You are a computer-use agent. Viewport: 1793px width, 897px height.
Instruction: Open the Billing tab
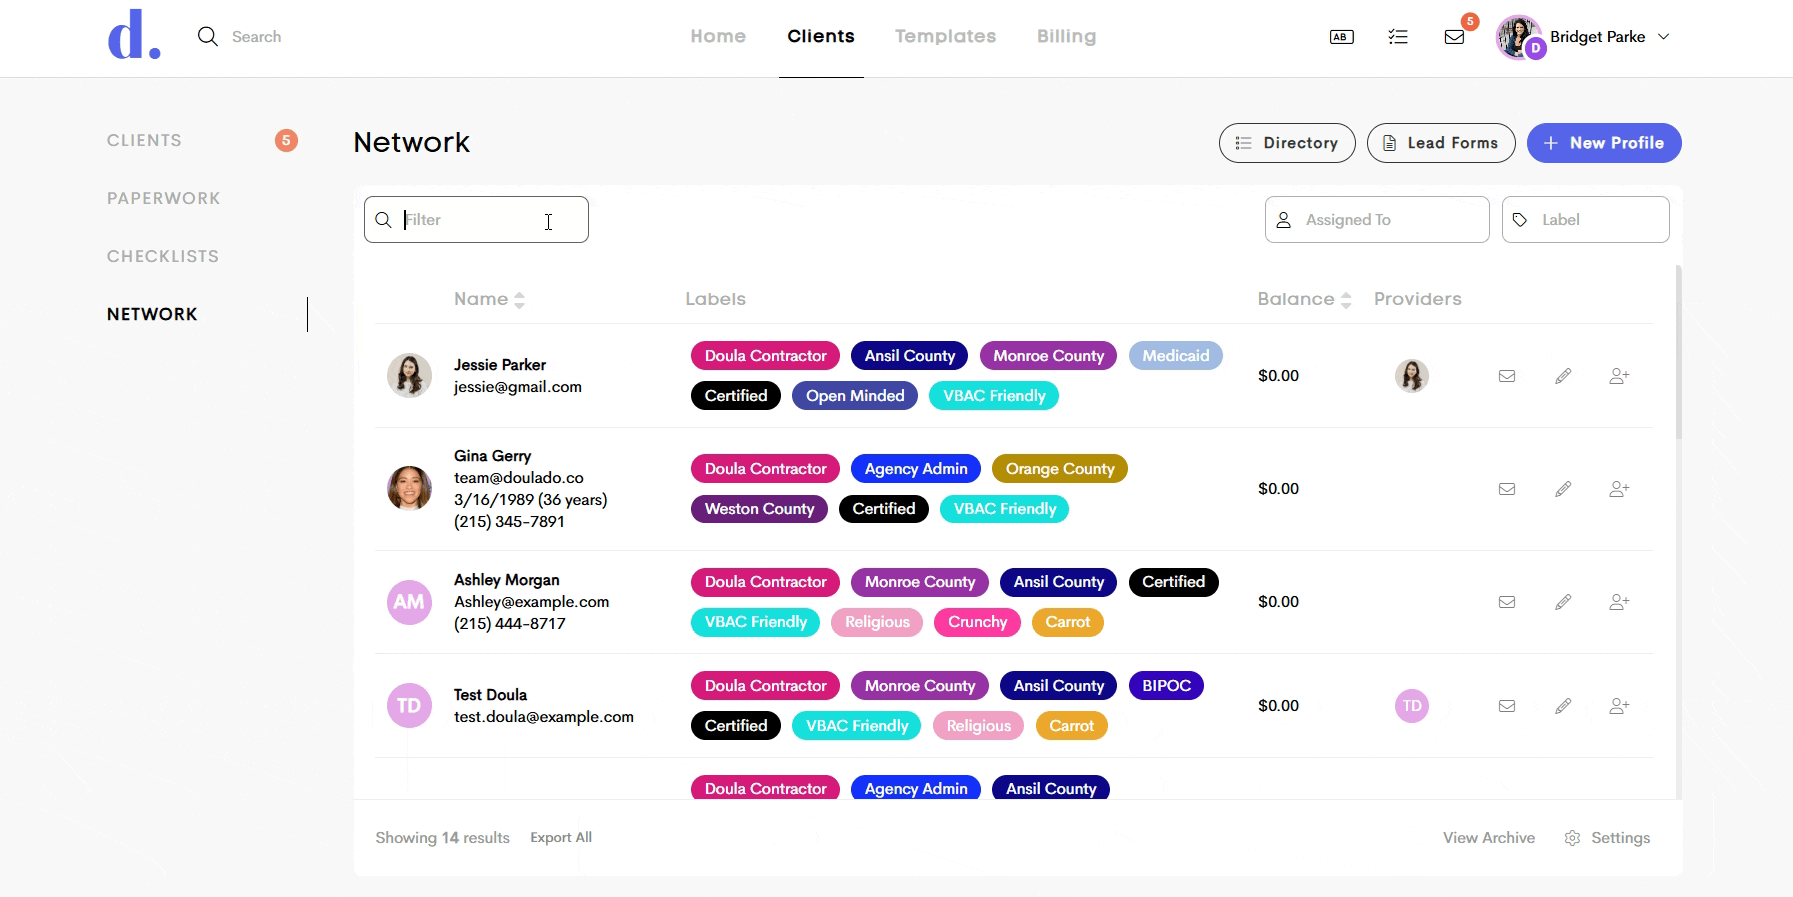pos(1066,36)
